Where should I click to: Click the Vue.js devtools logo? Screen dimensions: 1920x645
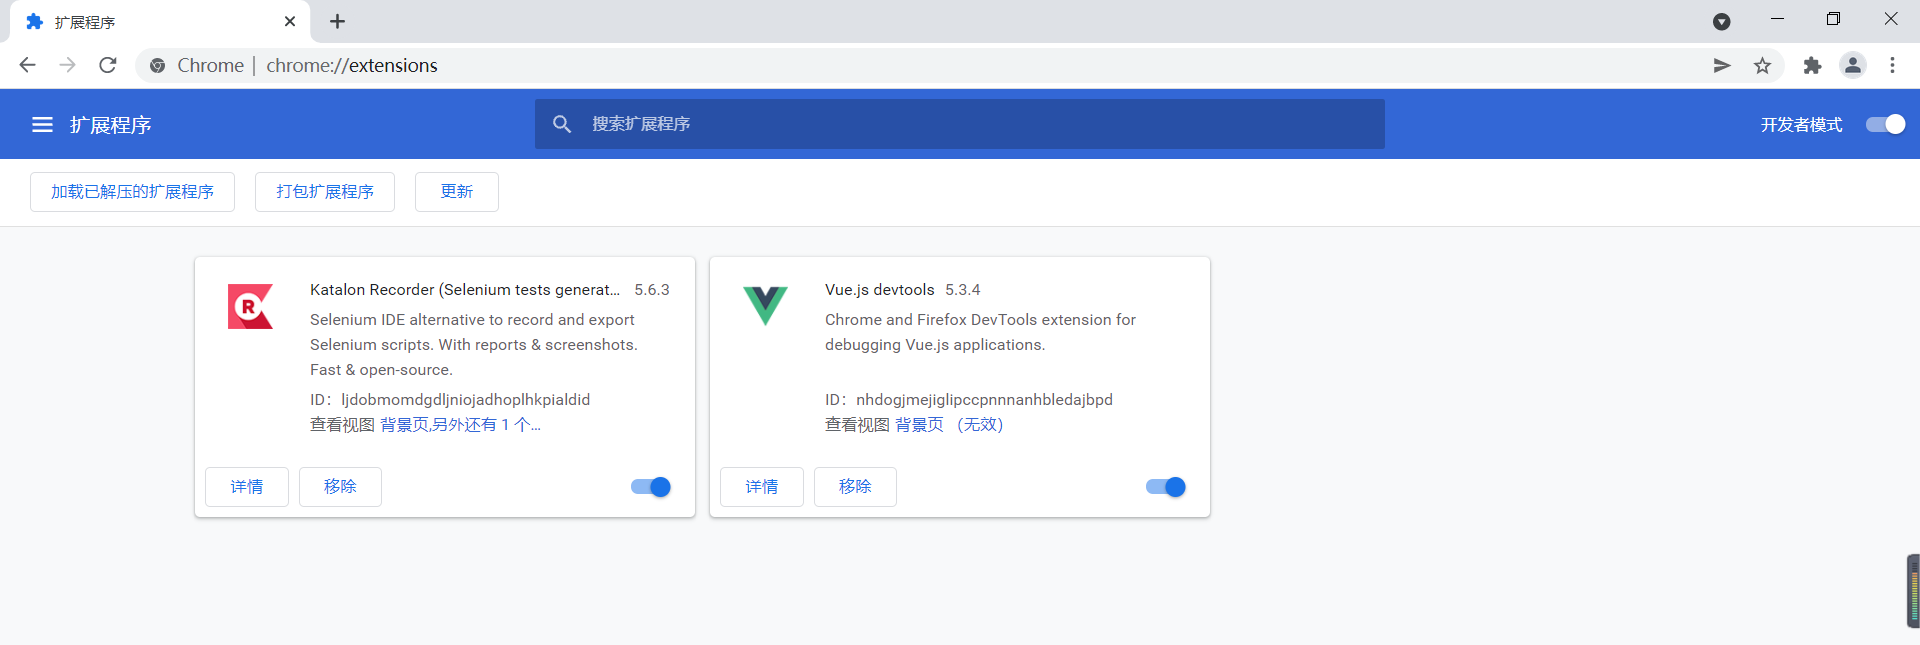[x=765, y=306]
